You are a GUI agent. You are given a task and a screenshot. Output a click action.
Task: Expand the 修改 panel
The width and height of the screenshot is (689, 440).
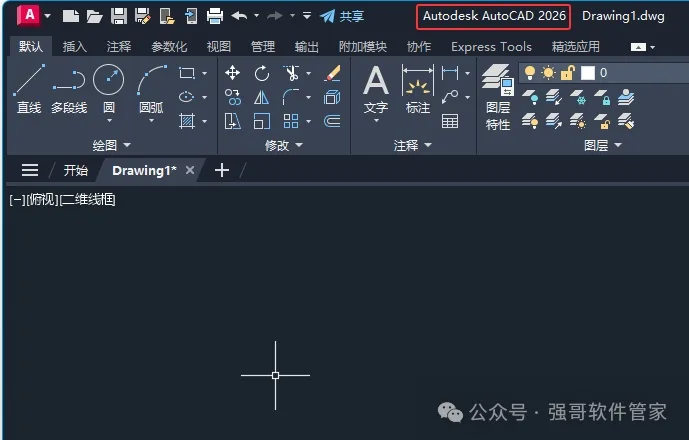coord(284,145)
